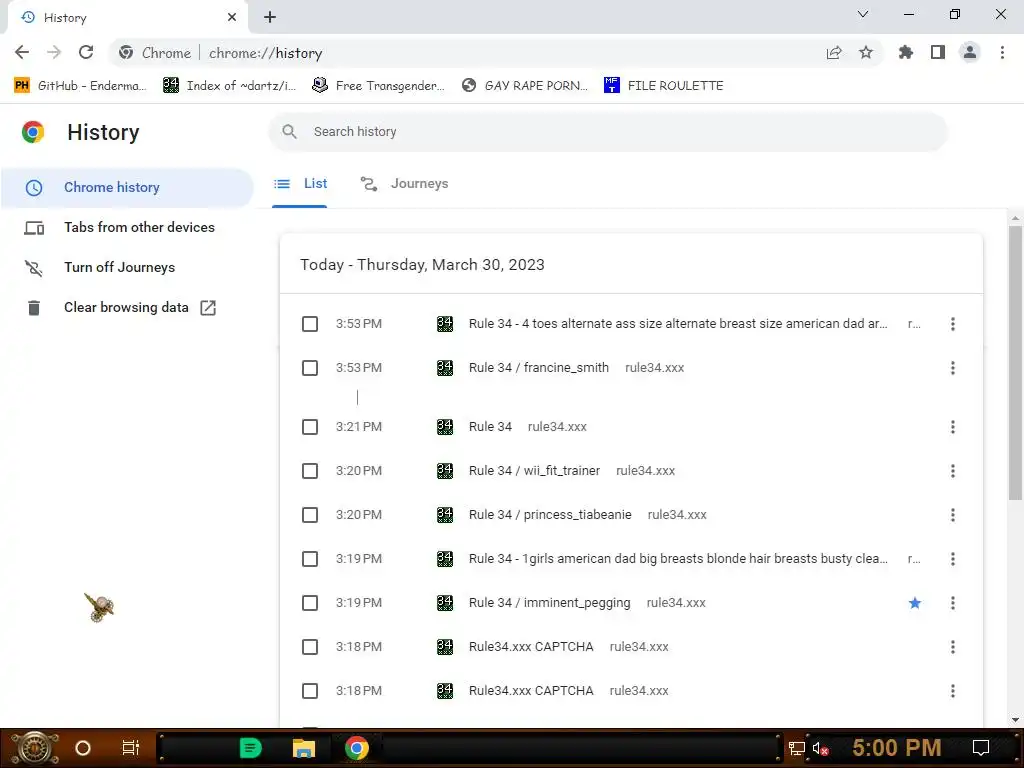Open actions menu for the princess_tiabeanie entry
The image size is (1024, 768).
[953, 515]
